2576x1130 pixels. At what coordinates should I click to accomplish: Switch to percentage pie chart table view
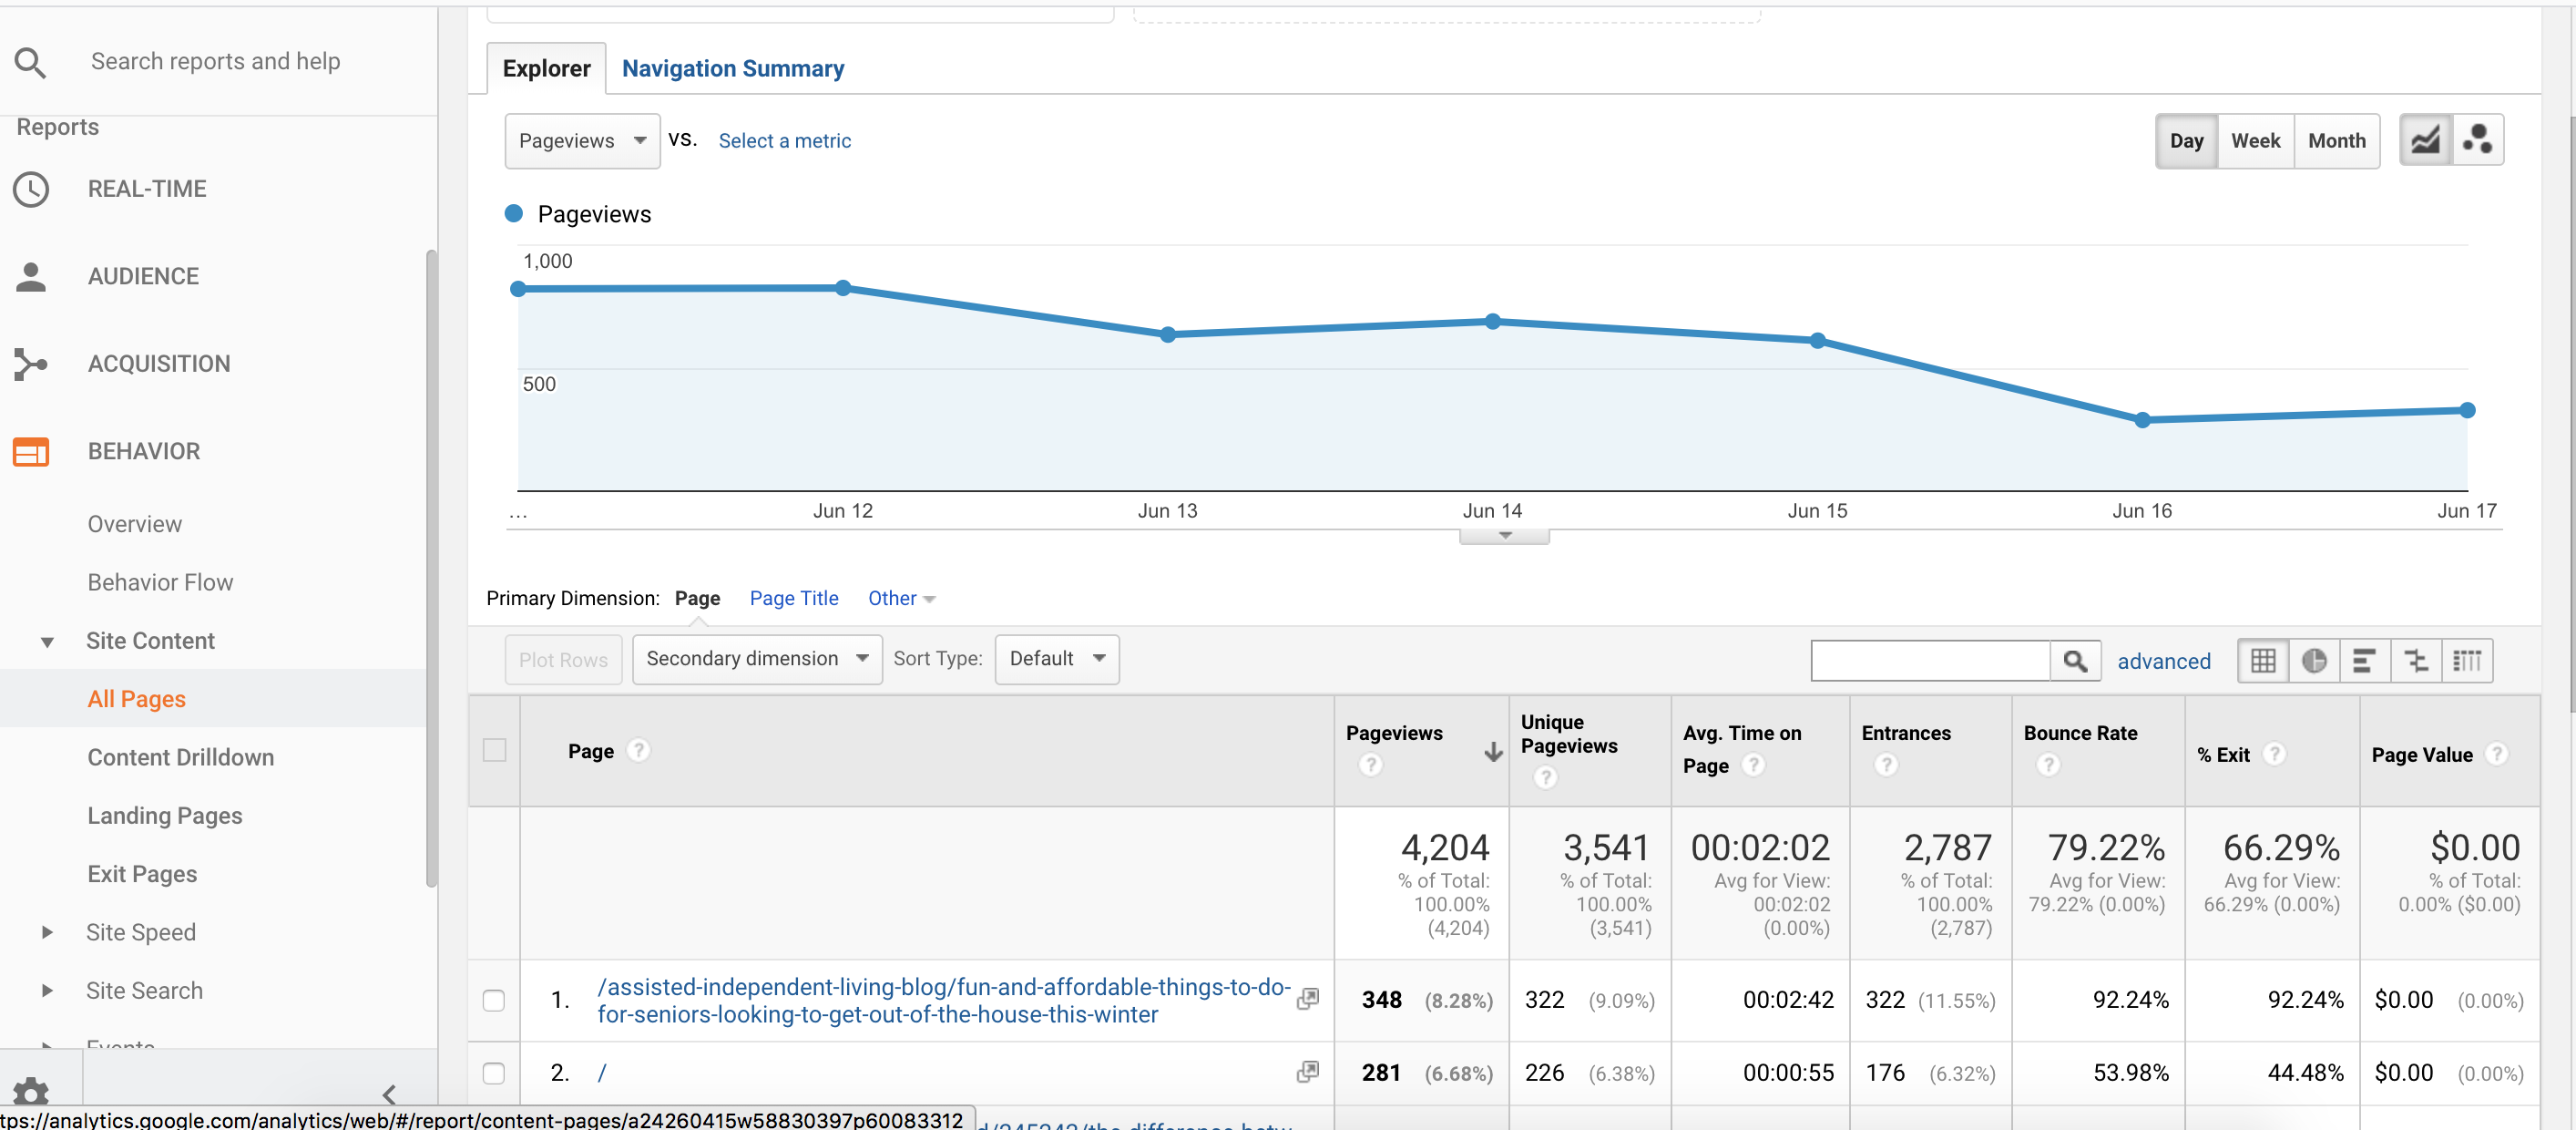(2315, 660)
